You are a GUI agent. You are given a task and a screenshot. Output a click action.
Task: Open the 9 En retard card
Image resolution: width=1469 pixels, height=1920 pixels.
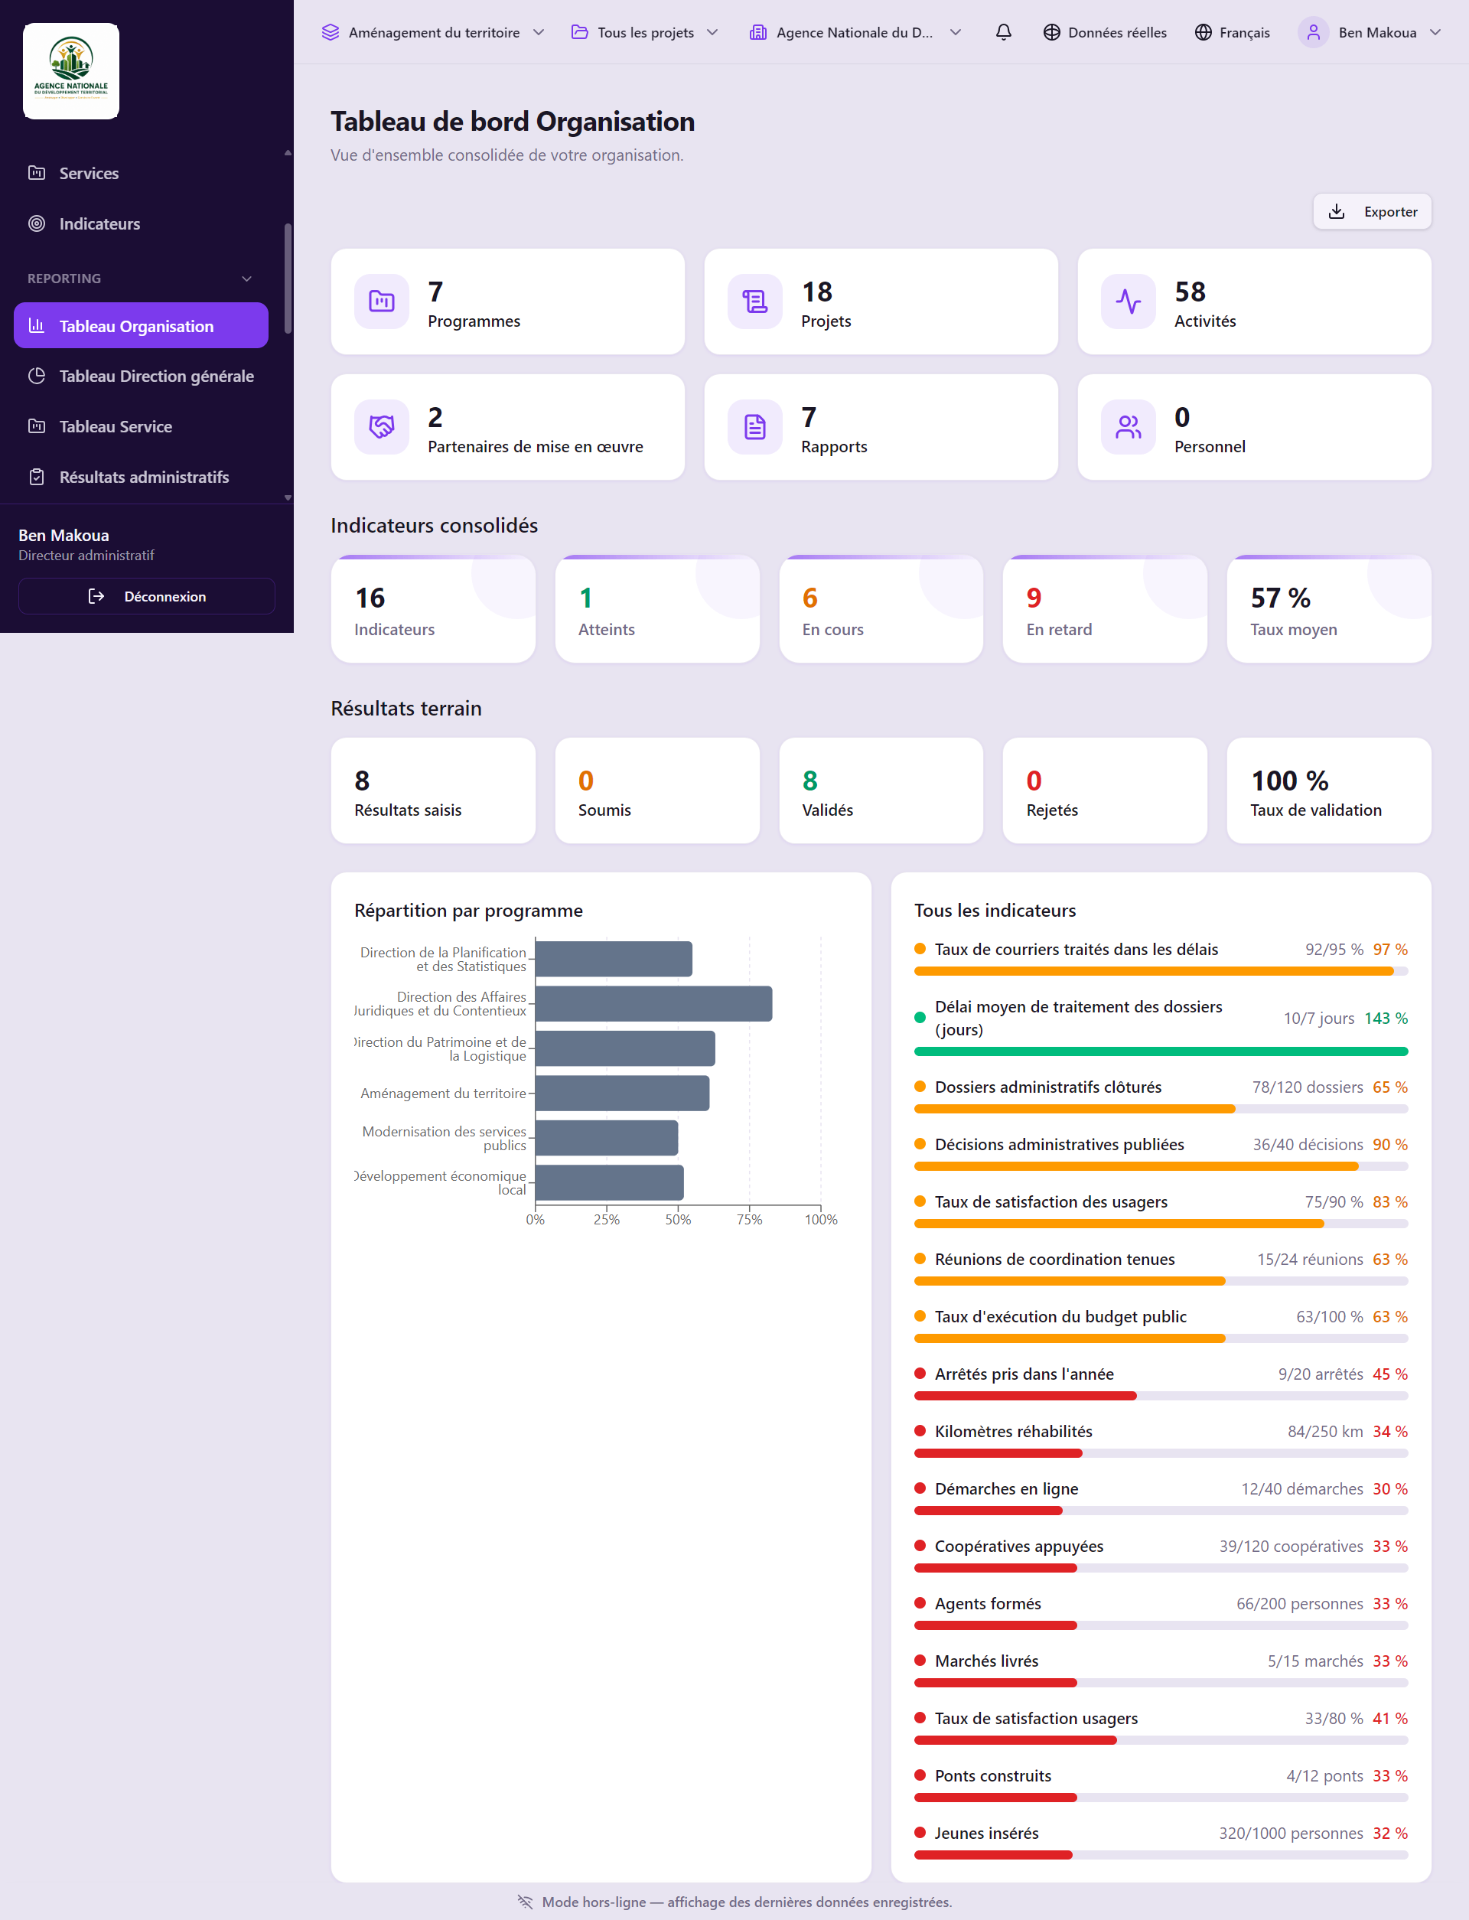tap(1105, 609)
